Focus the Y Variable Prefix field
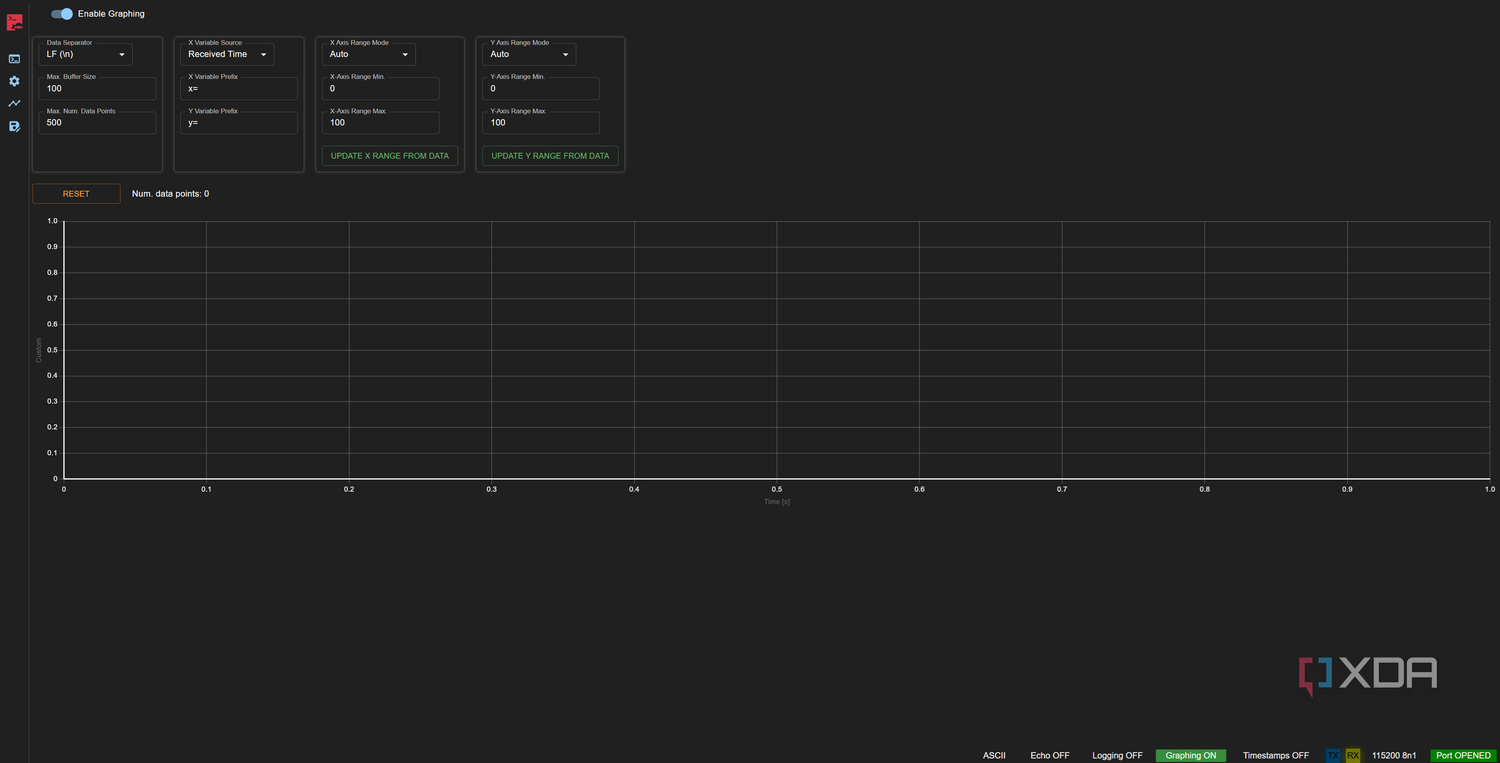The height and width of the screenshot is (763, 1500). point(240,123)
